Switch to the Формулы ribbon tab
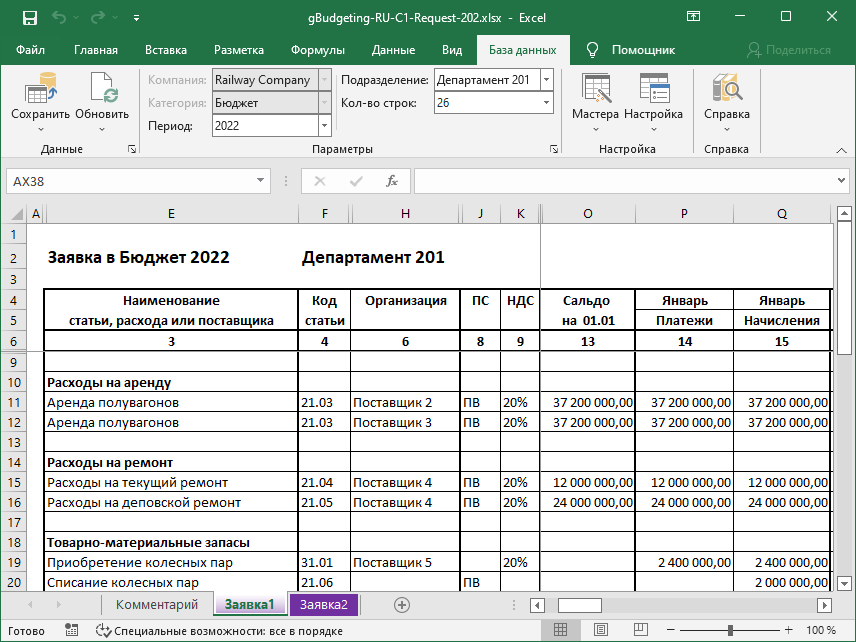Viewport: 856px width, 642px height. [318, 50]
